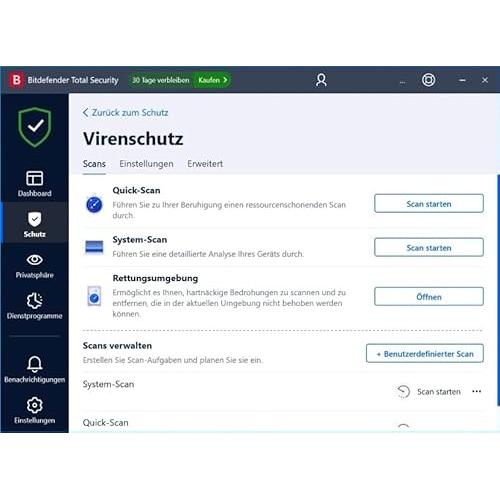Click the Bitdefender B logo

click(16, 80)
